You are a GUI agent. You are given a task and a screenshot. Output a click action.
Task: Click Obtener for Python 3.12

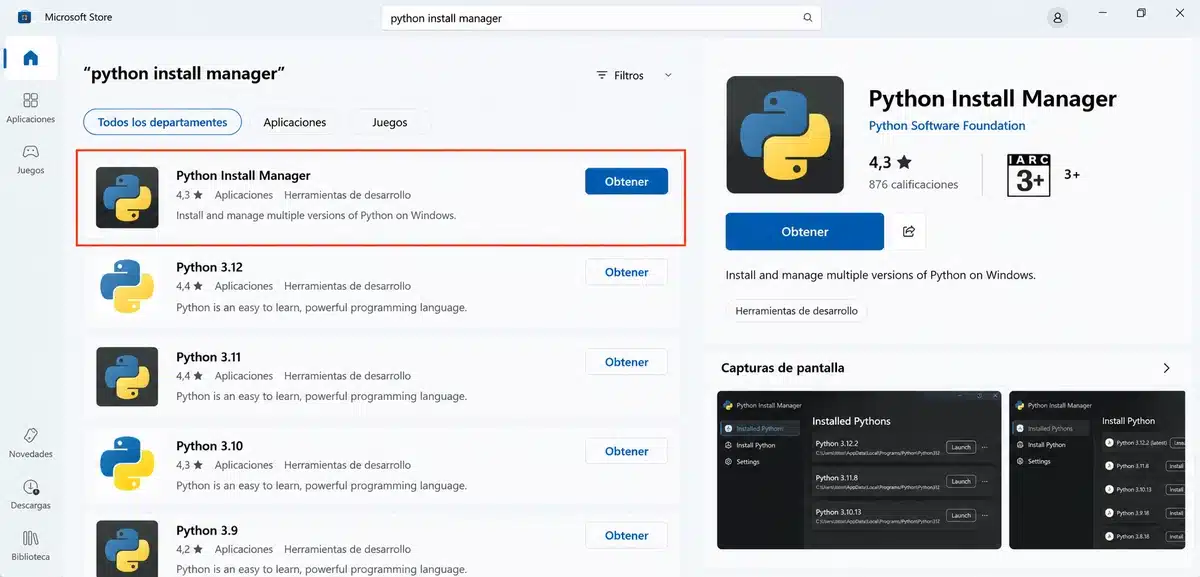[x=626, y=272]
